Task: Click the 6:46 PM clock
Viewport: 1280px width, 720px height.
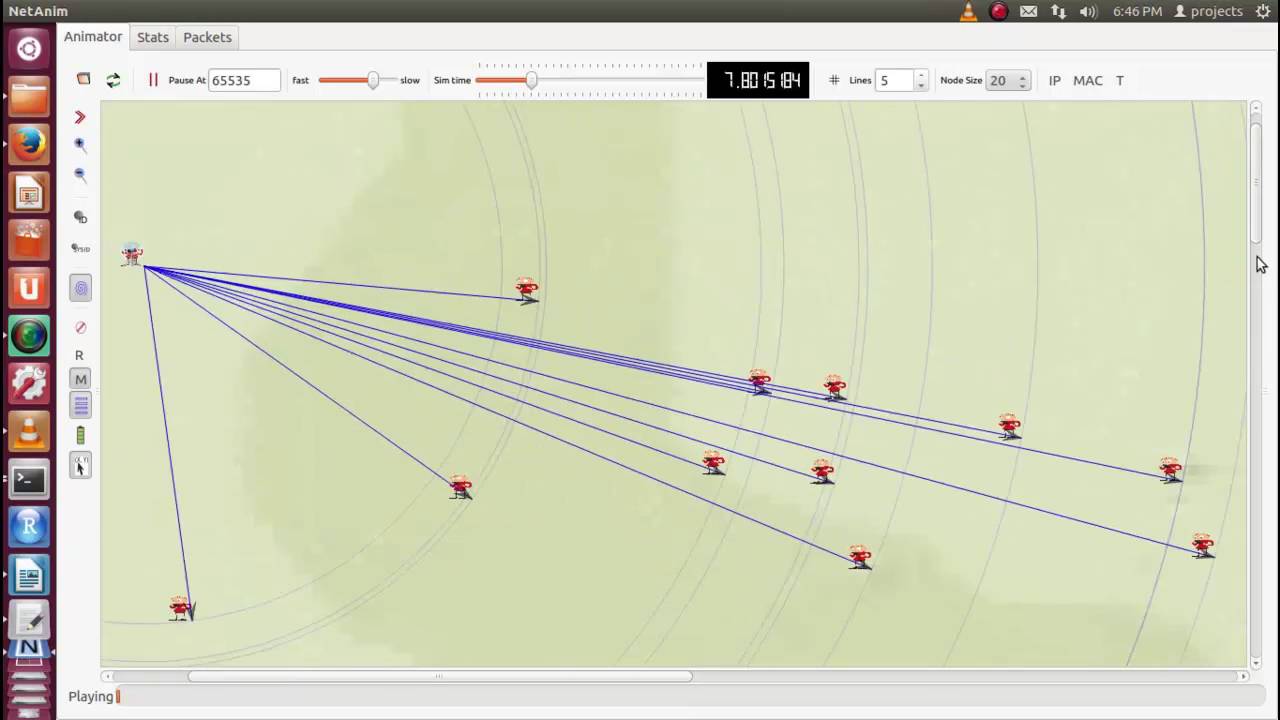Action: 1137,12
